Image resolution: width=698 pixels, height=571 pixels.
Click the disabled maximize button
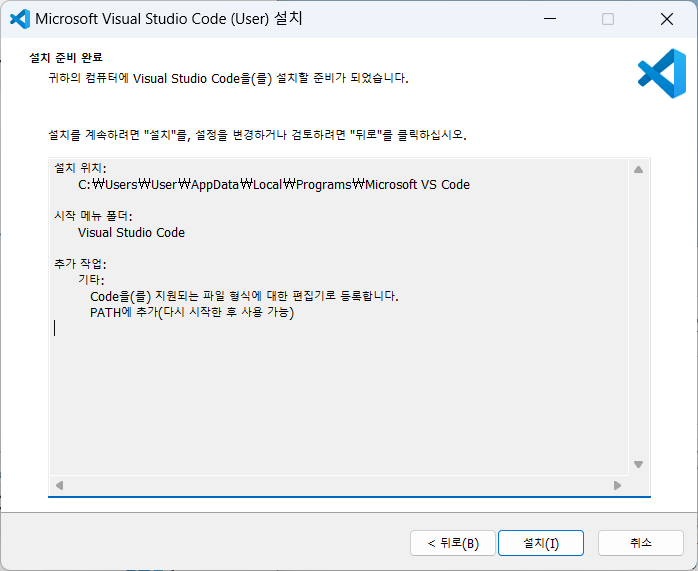tap(608, 19)
